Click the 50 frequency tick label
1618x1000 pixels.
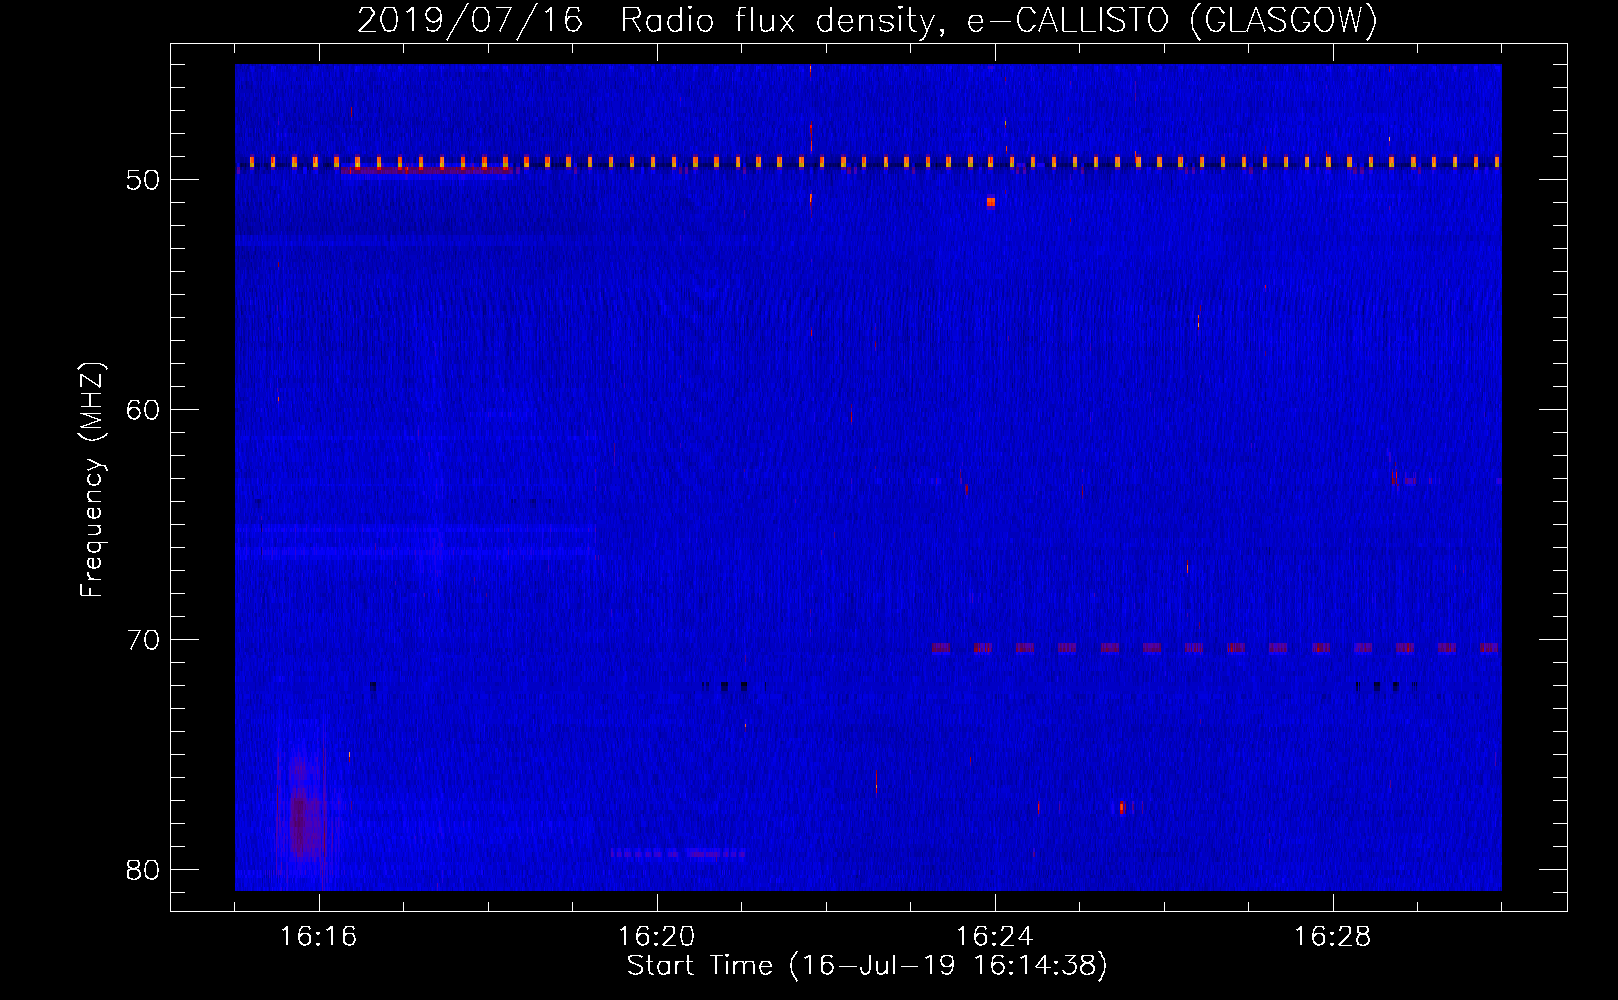[143, 180]
